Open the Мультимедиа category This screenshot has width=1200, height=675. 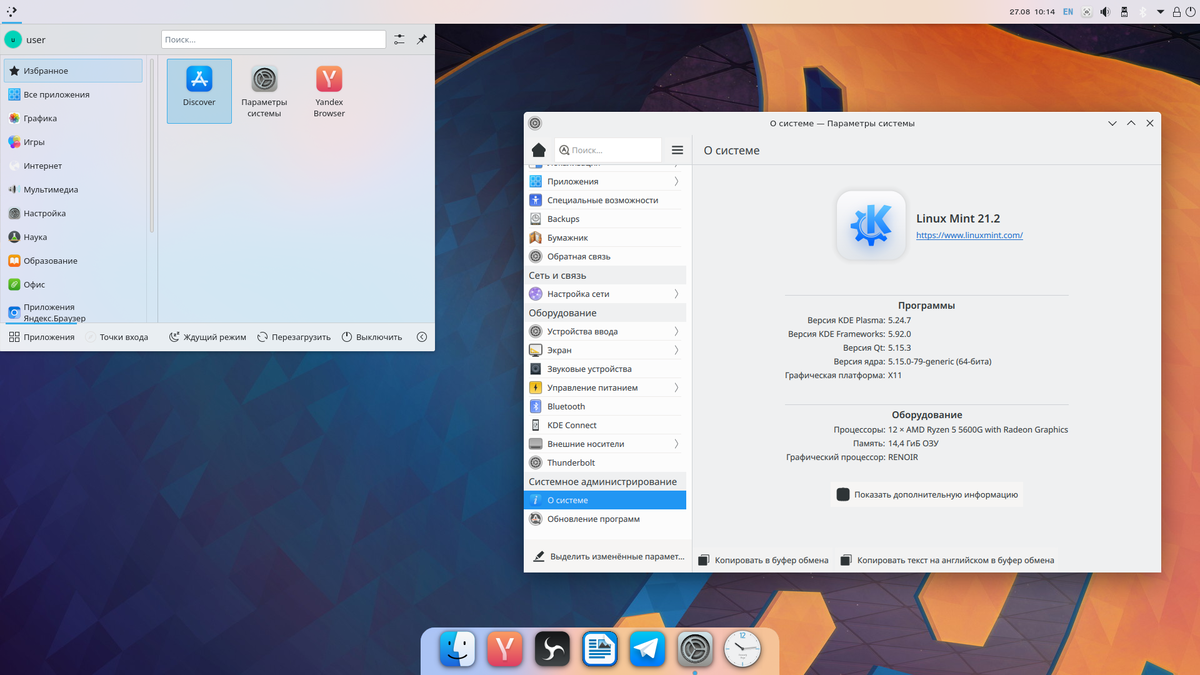tap(73, 189)
